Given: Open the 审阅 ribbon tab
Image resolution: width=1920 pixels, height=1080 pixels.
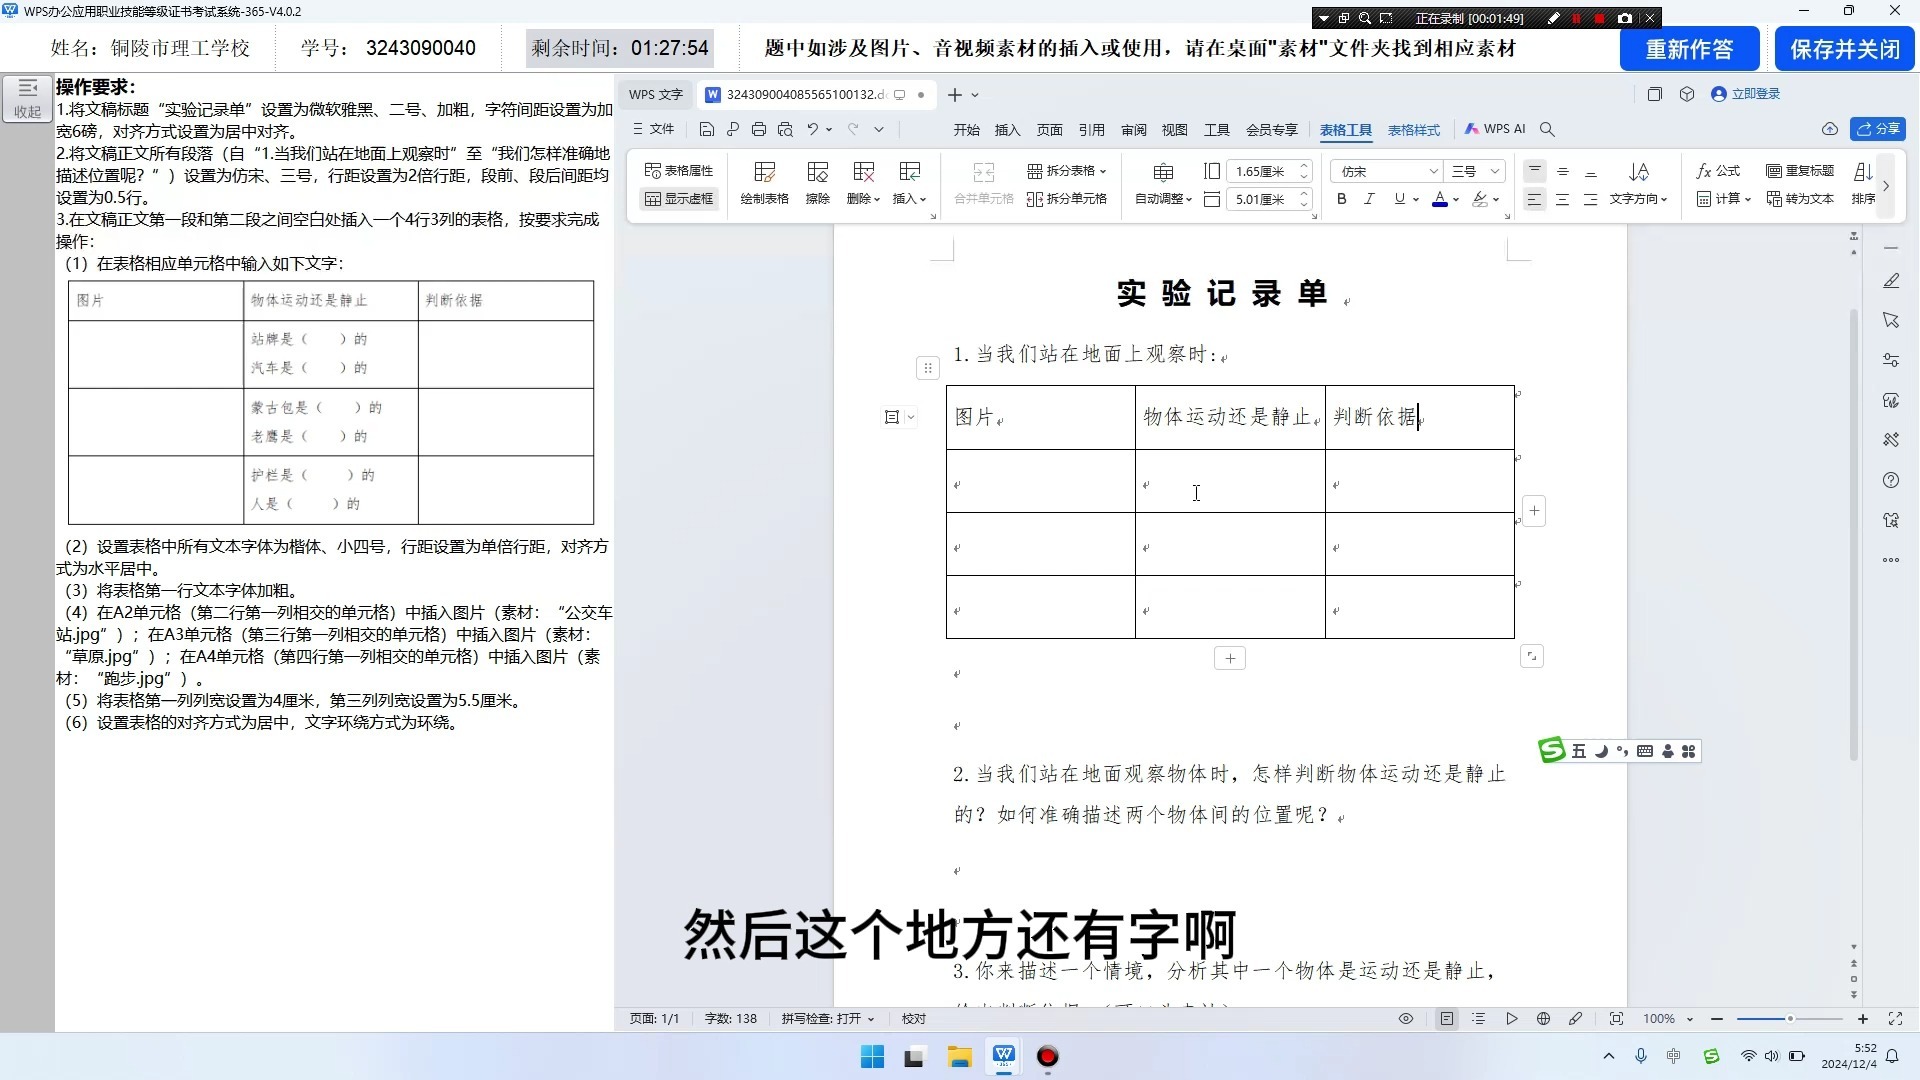Looking at the screenshot, I should [x=1134, y=129].
